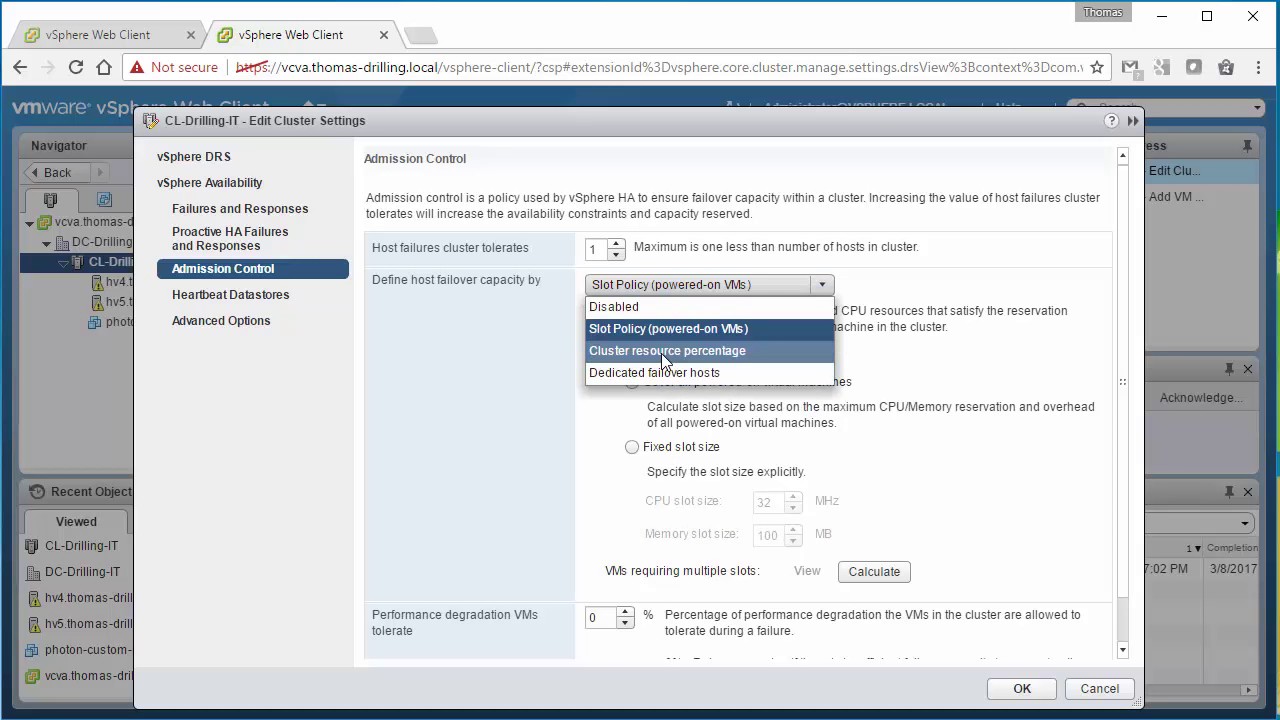Go to browser home page
This screenshot has width=1280, height=720.
[104, 67]
